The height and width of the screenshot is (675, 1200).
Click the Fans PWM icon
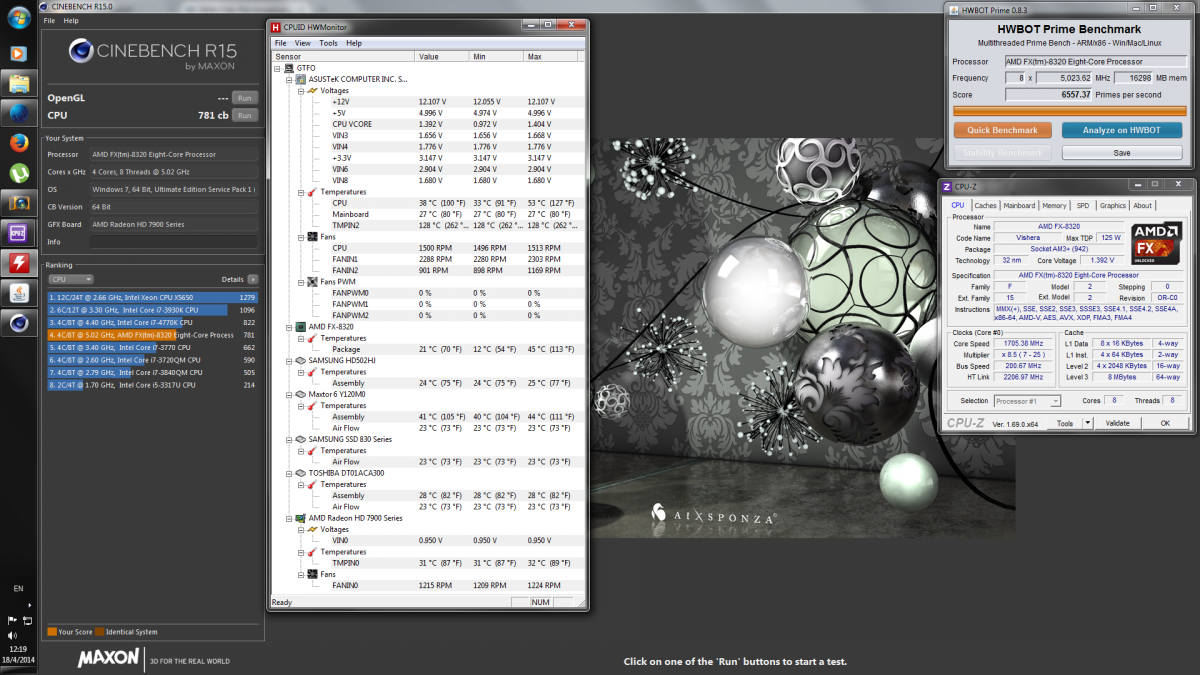point(311,282)
